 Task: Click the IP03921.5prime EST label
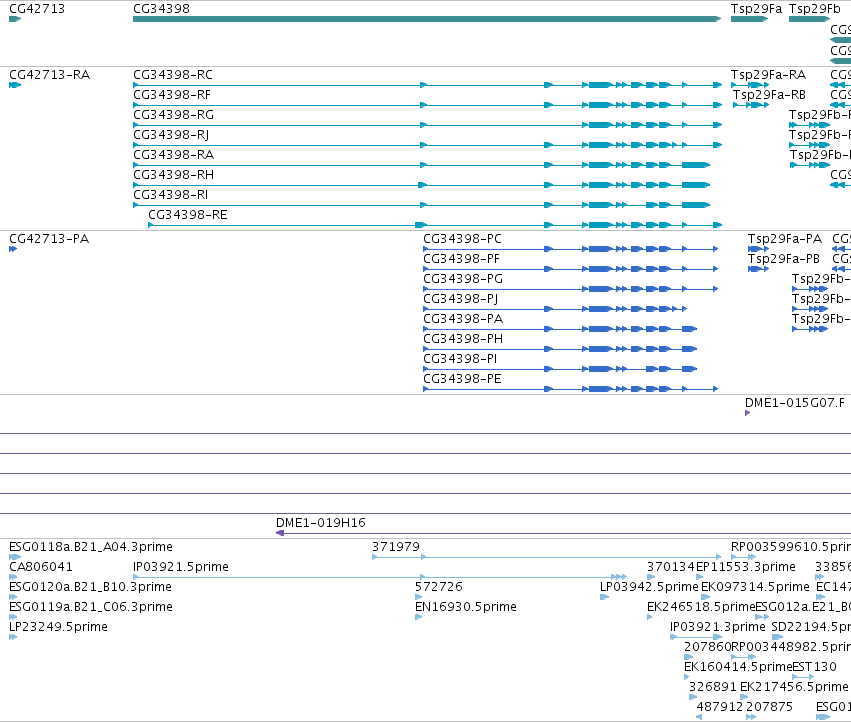click(x=181, y=567)
